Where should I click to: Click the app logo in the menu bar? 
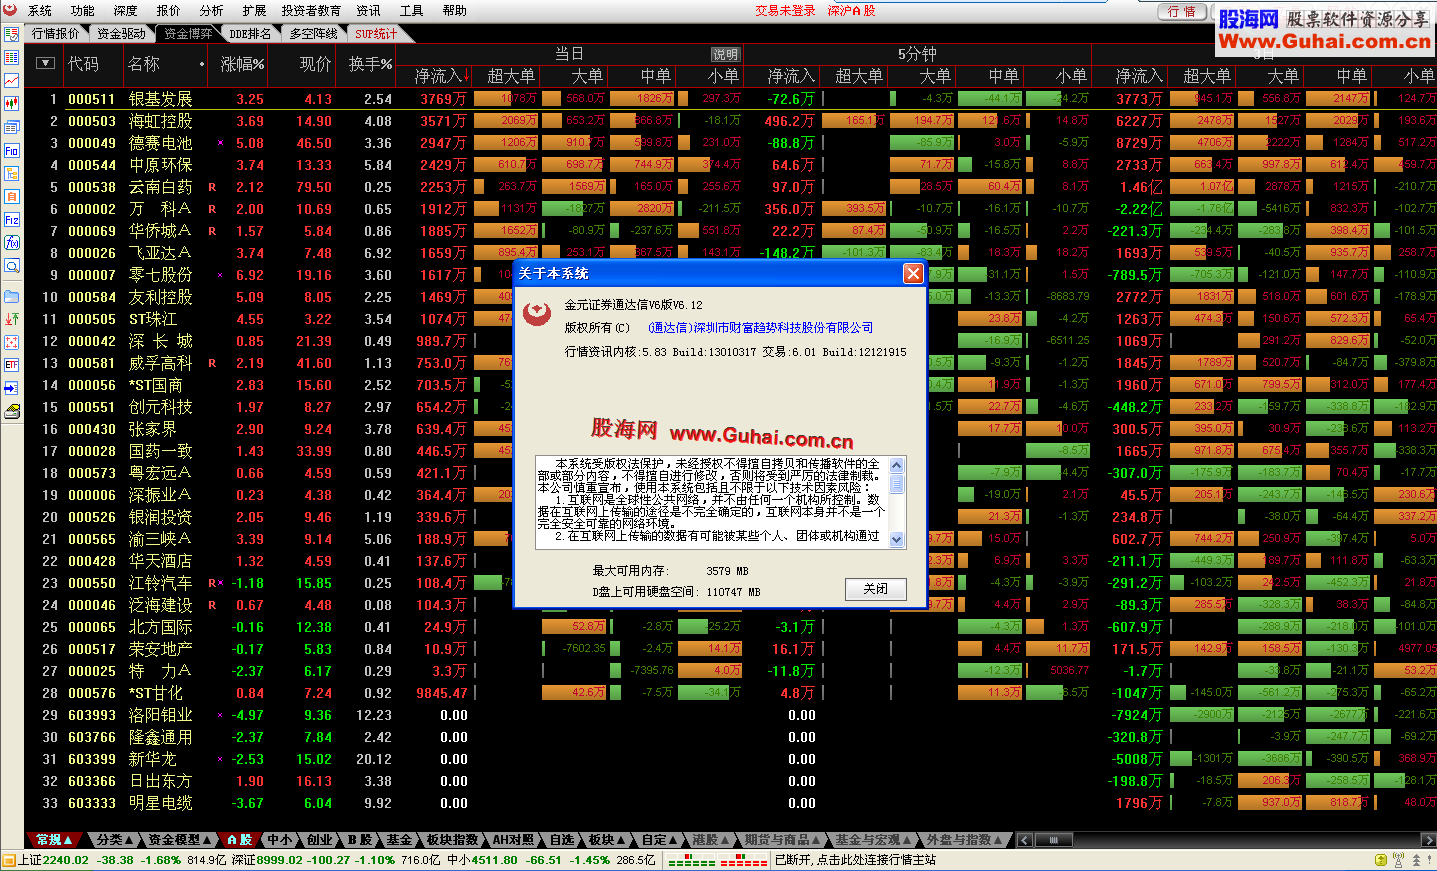point(11,10)
